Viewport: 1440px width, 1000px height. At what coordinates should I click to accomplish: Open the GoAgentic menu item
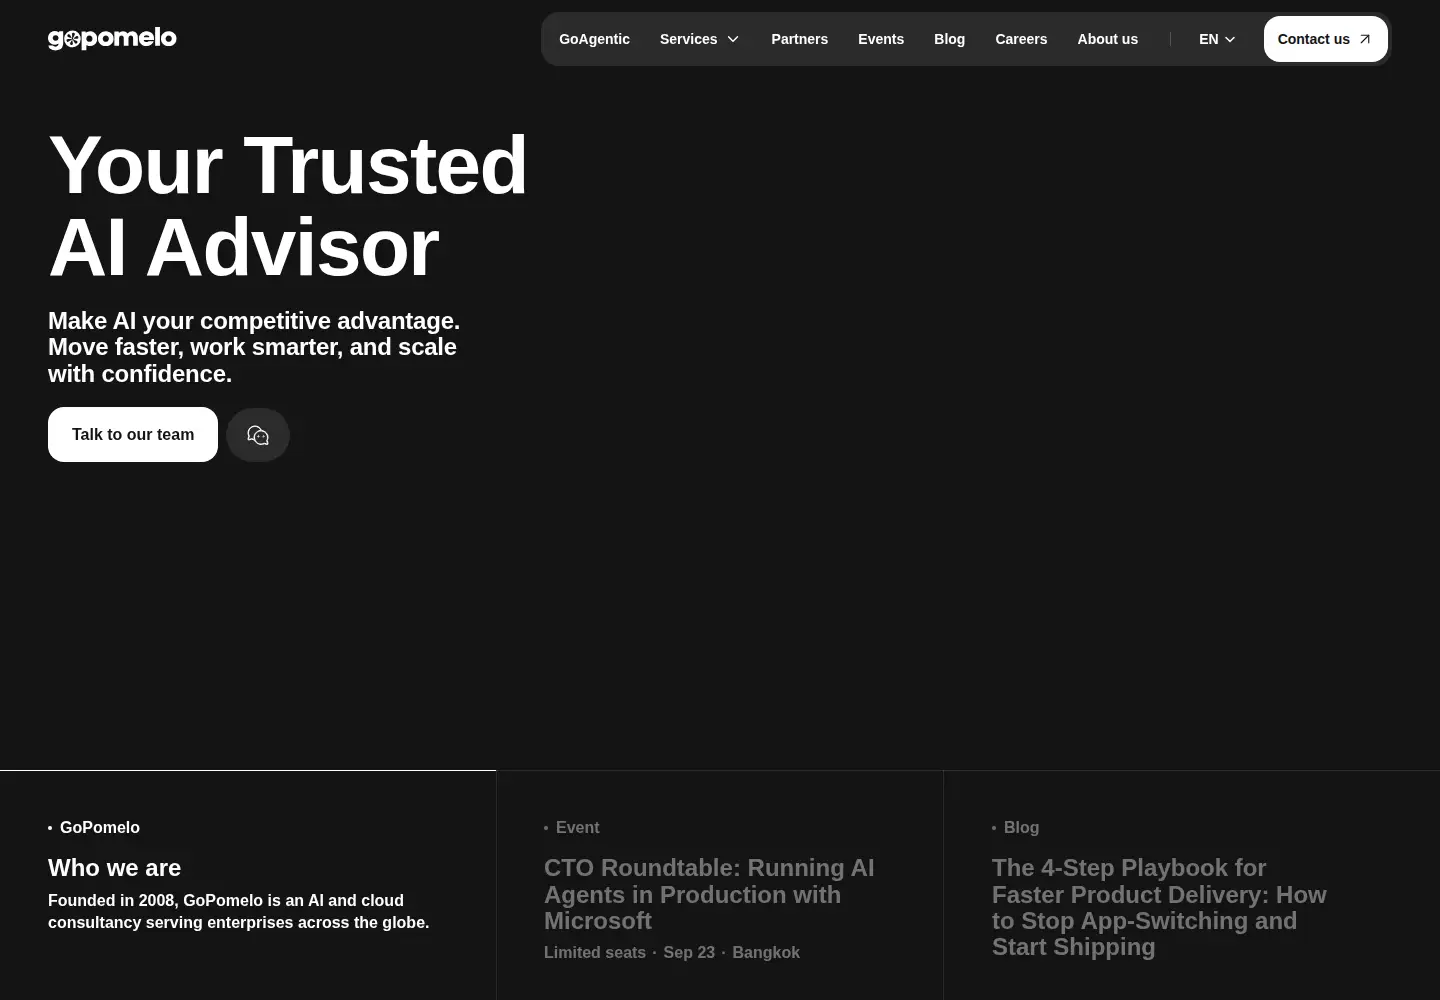[x=594, y=39]
